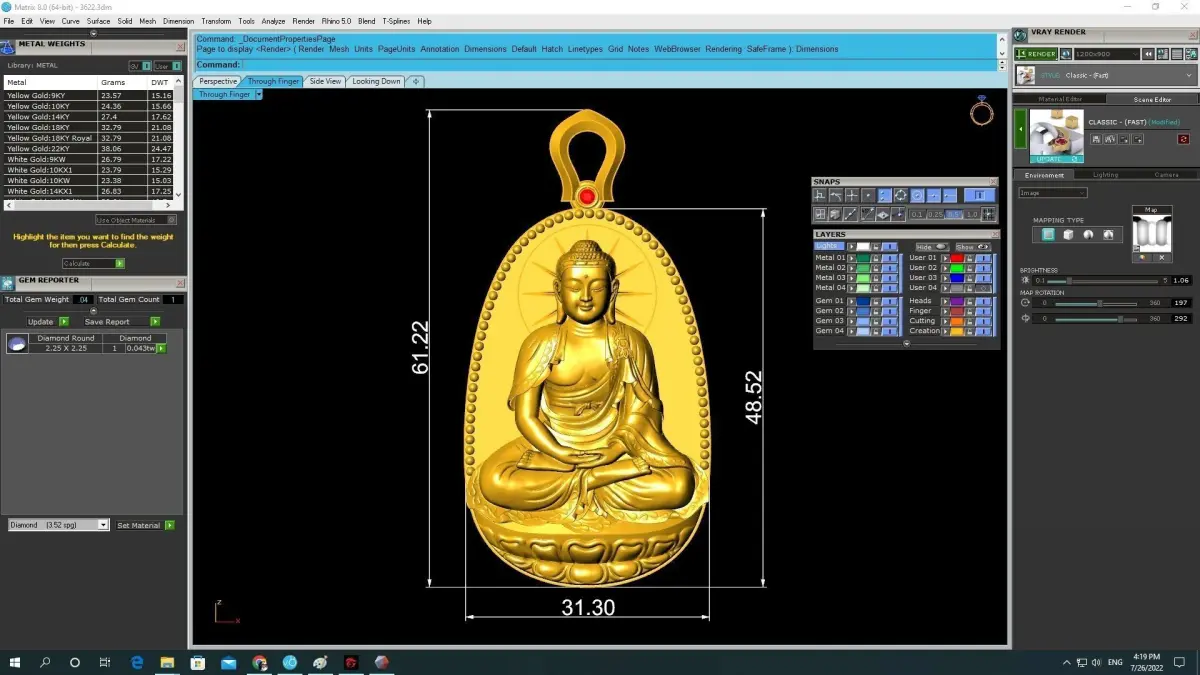Viewport: 1200px width, 675px height.
Task: Expand the Creation layer arrow
Action: [945, 331]
